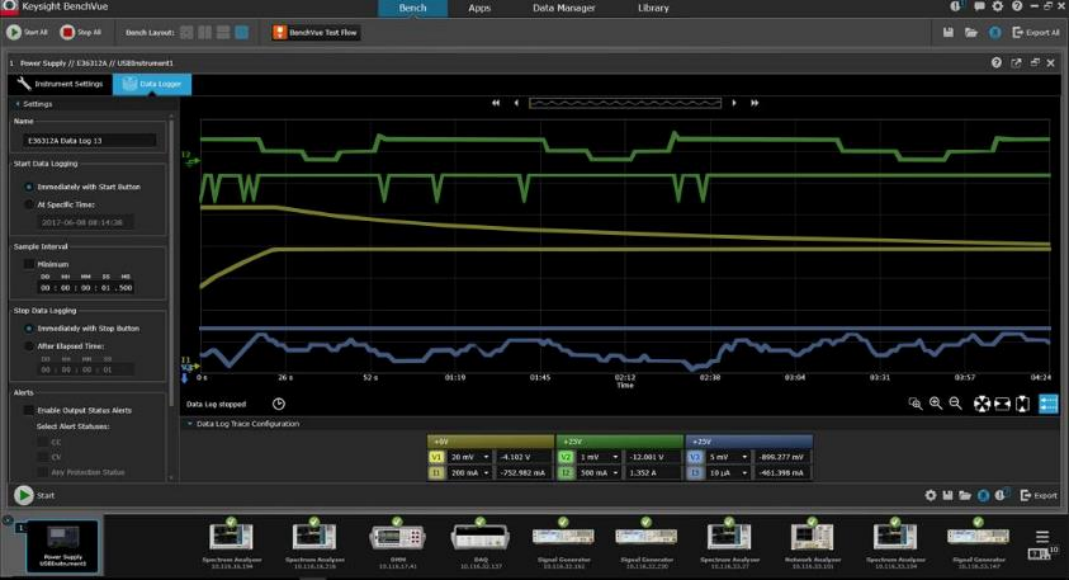Switch to the Instrument Settings tab

click(x=60, y=84)
